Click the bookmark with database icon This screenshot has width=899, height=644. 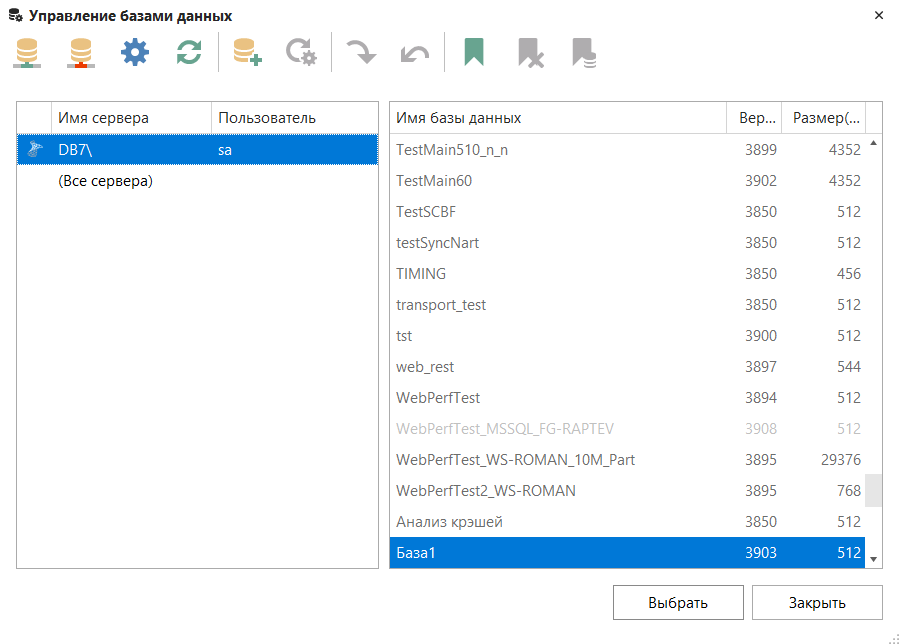tap(584, 52)
